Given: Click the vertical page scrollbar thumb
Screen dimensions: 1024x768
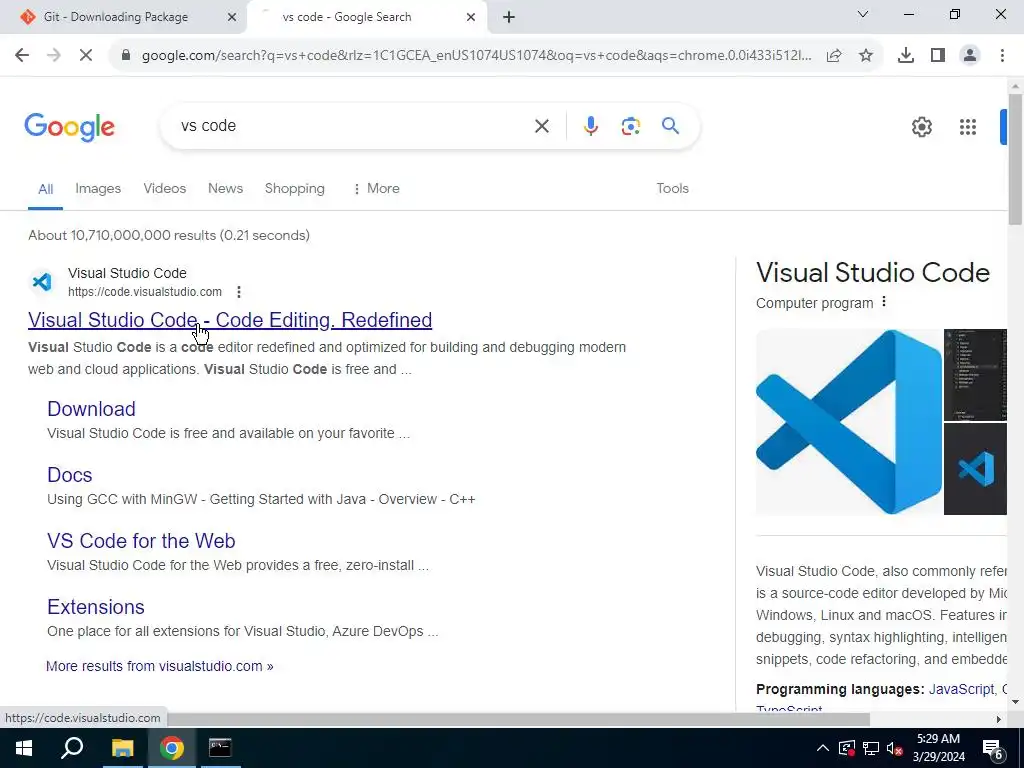Looking at the screenshot, I should pyautogui.click(x=1015, y=159).
